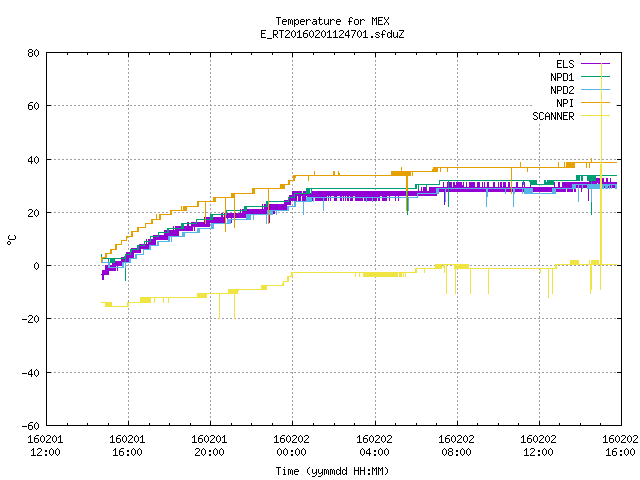Click the ELS legend label
This screenshot has width=640, height=480.
click(565, 64)
